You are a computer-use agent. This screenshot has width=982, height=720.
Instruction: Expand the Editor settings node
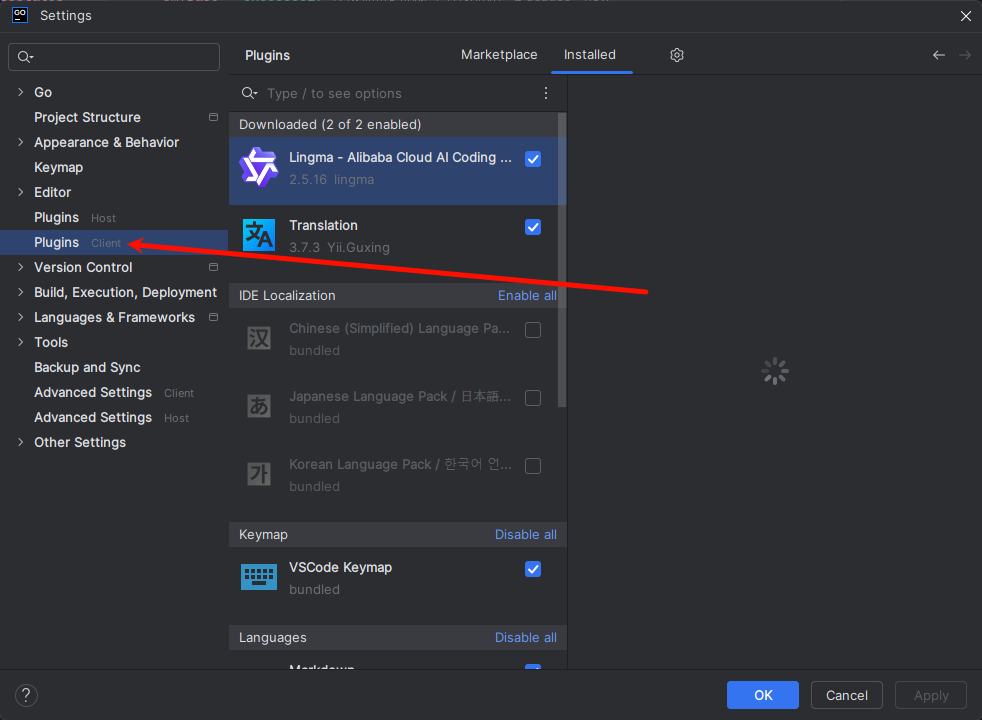click(x=21, y=192)
